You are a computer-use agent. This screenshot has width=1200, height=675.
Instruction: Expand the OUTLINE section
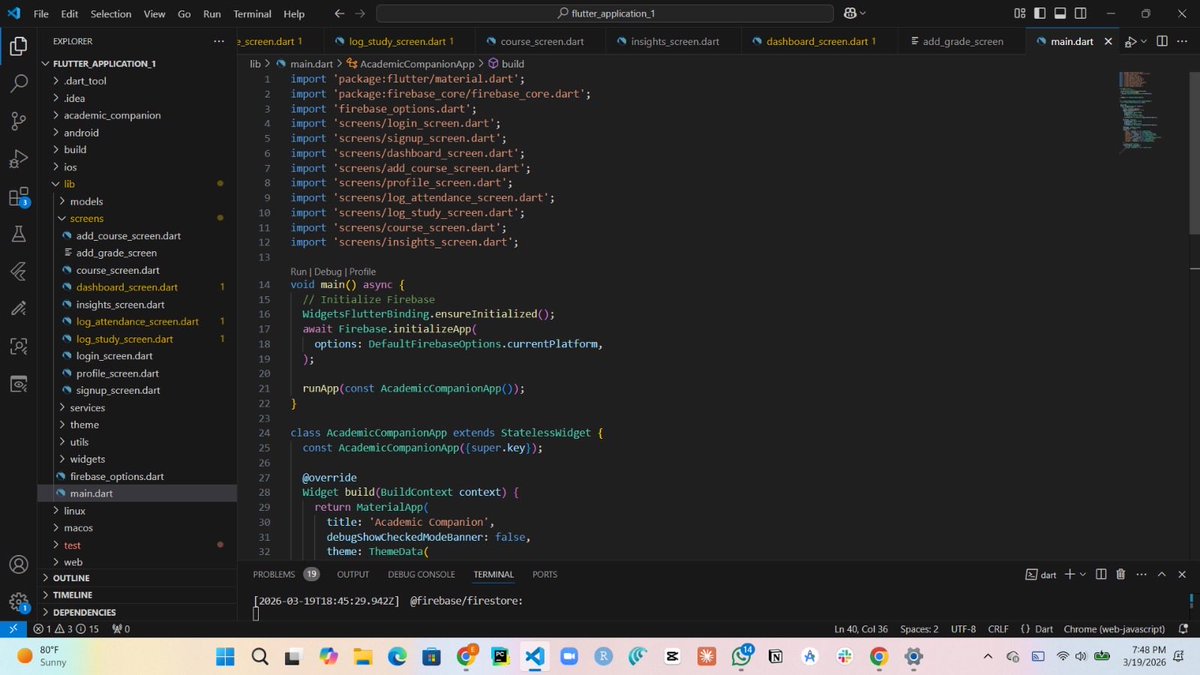click(137, 578)
